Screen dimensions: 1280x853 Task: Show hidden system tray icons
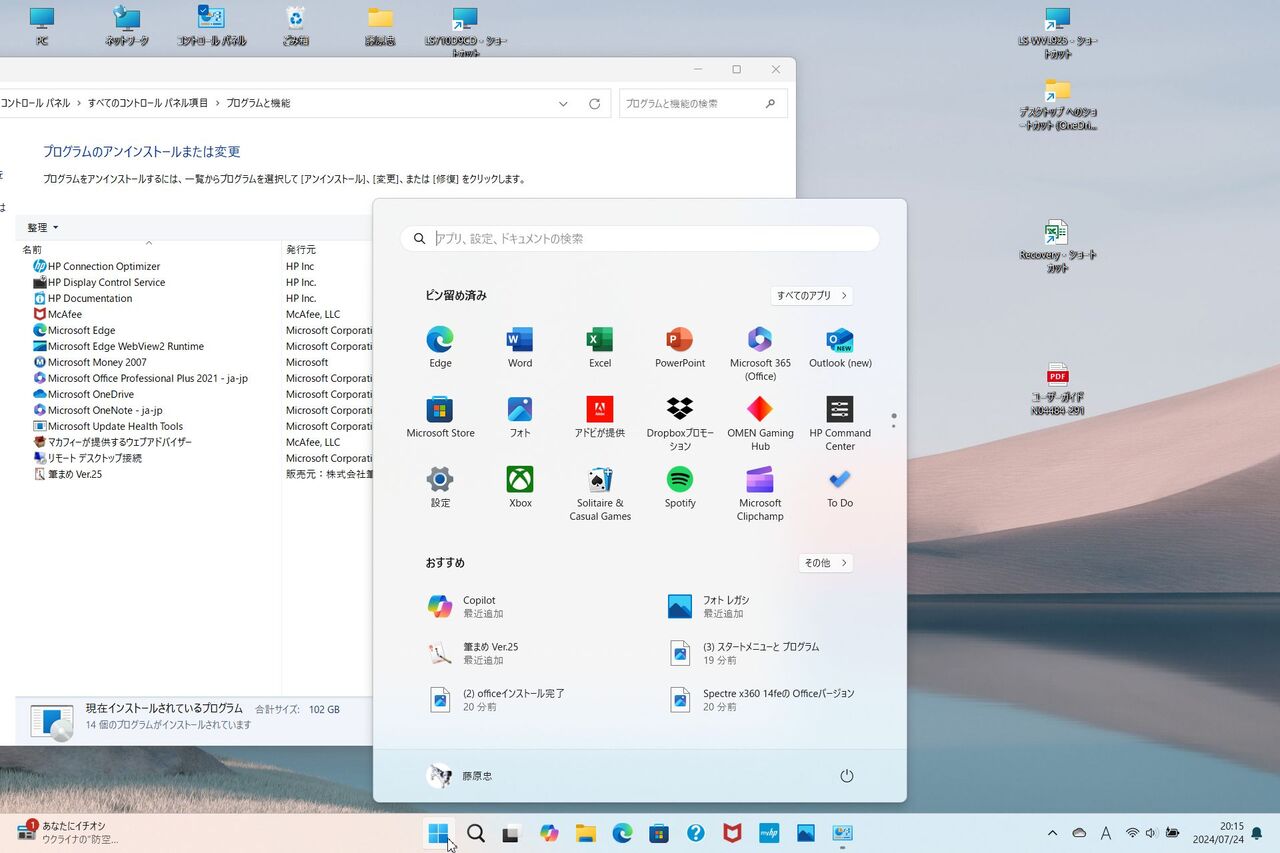click(1052, 833)
